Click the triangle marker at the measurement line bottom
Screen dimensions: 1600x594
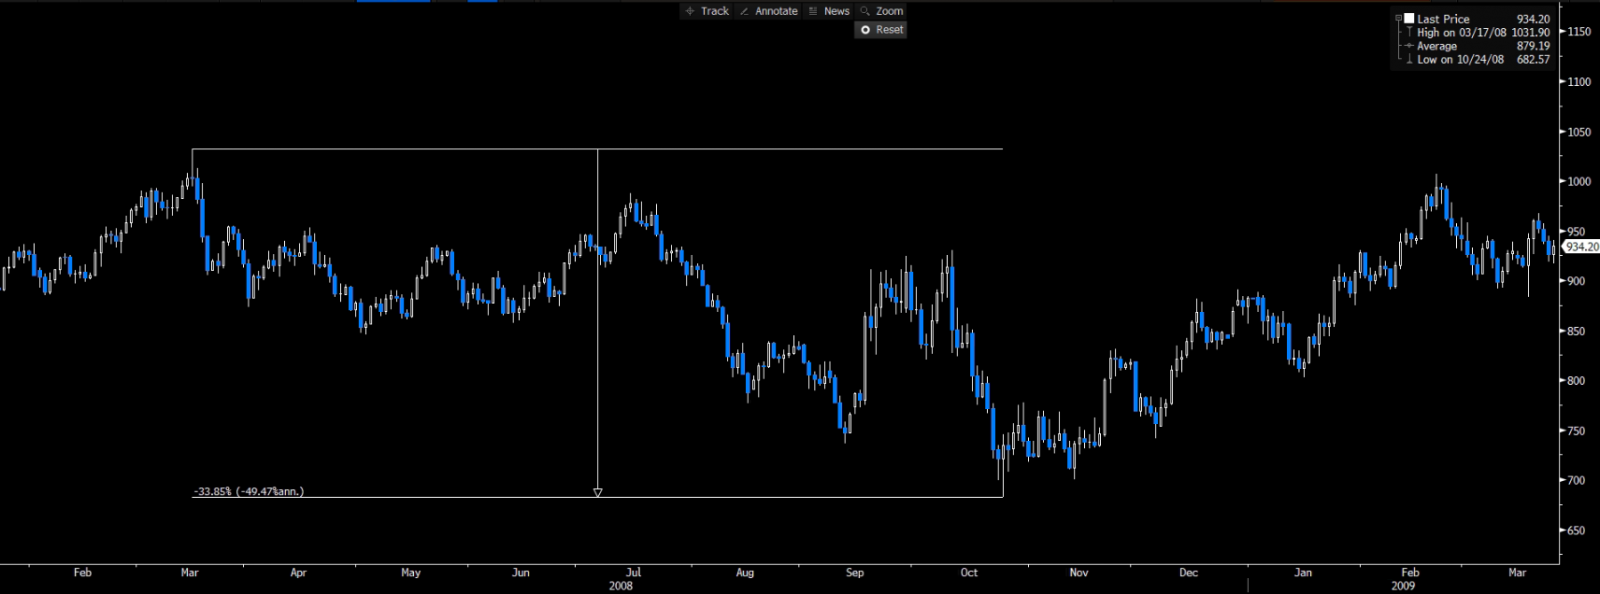[598, 492]
